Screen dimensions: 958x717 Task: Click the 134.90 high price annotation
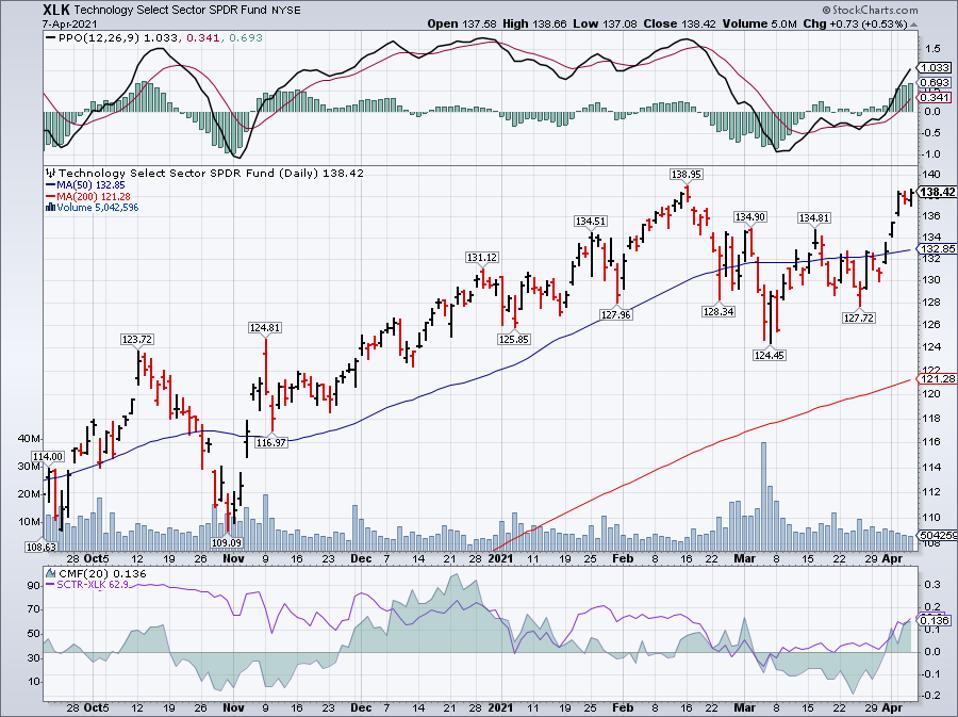(x=750, y=217)
